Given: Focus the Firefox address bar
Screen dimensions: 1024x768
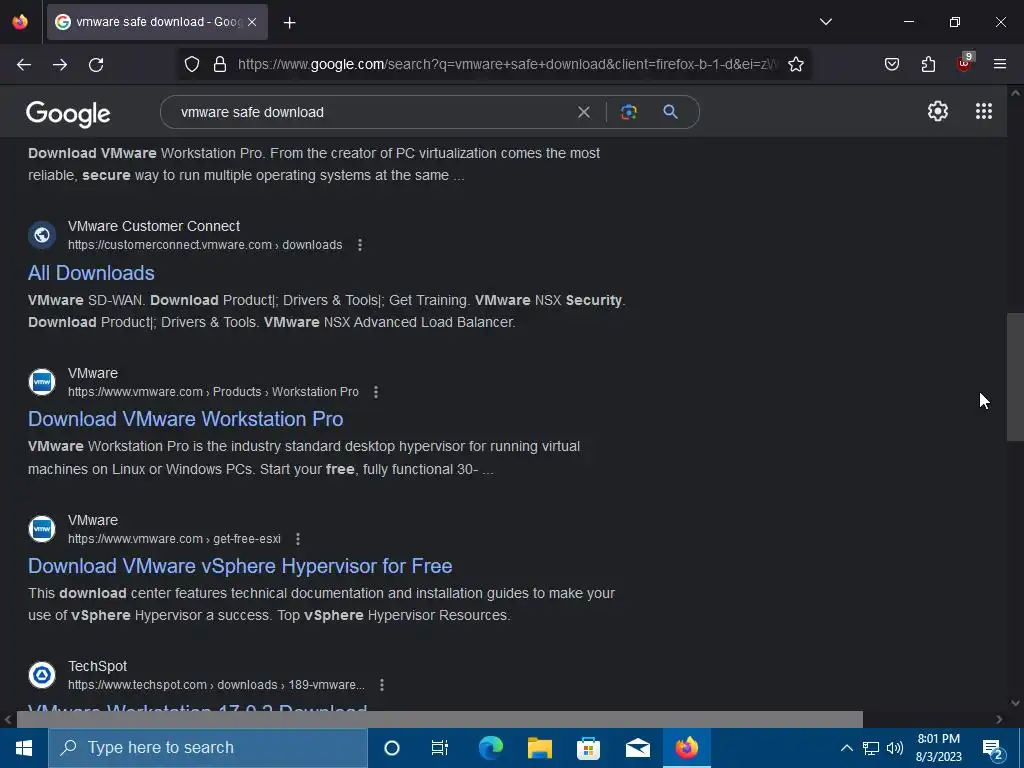Looking at the screenshot, I should (x=508, y=64).
